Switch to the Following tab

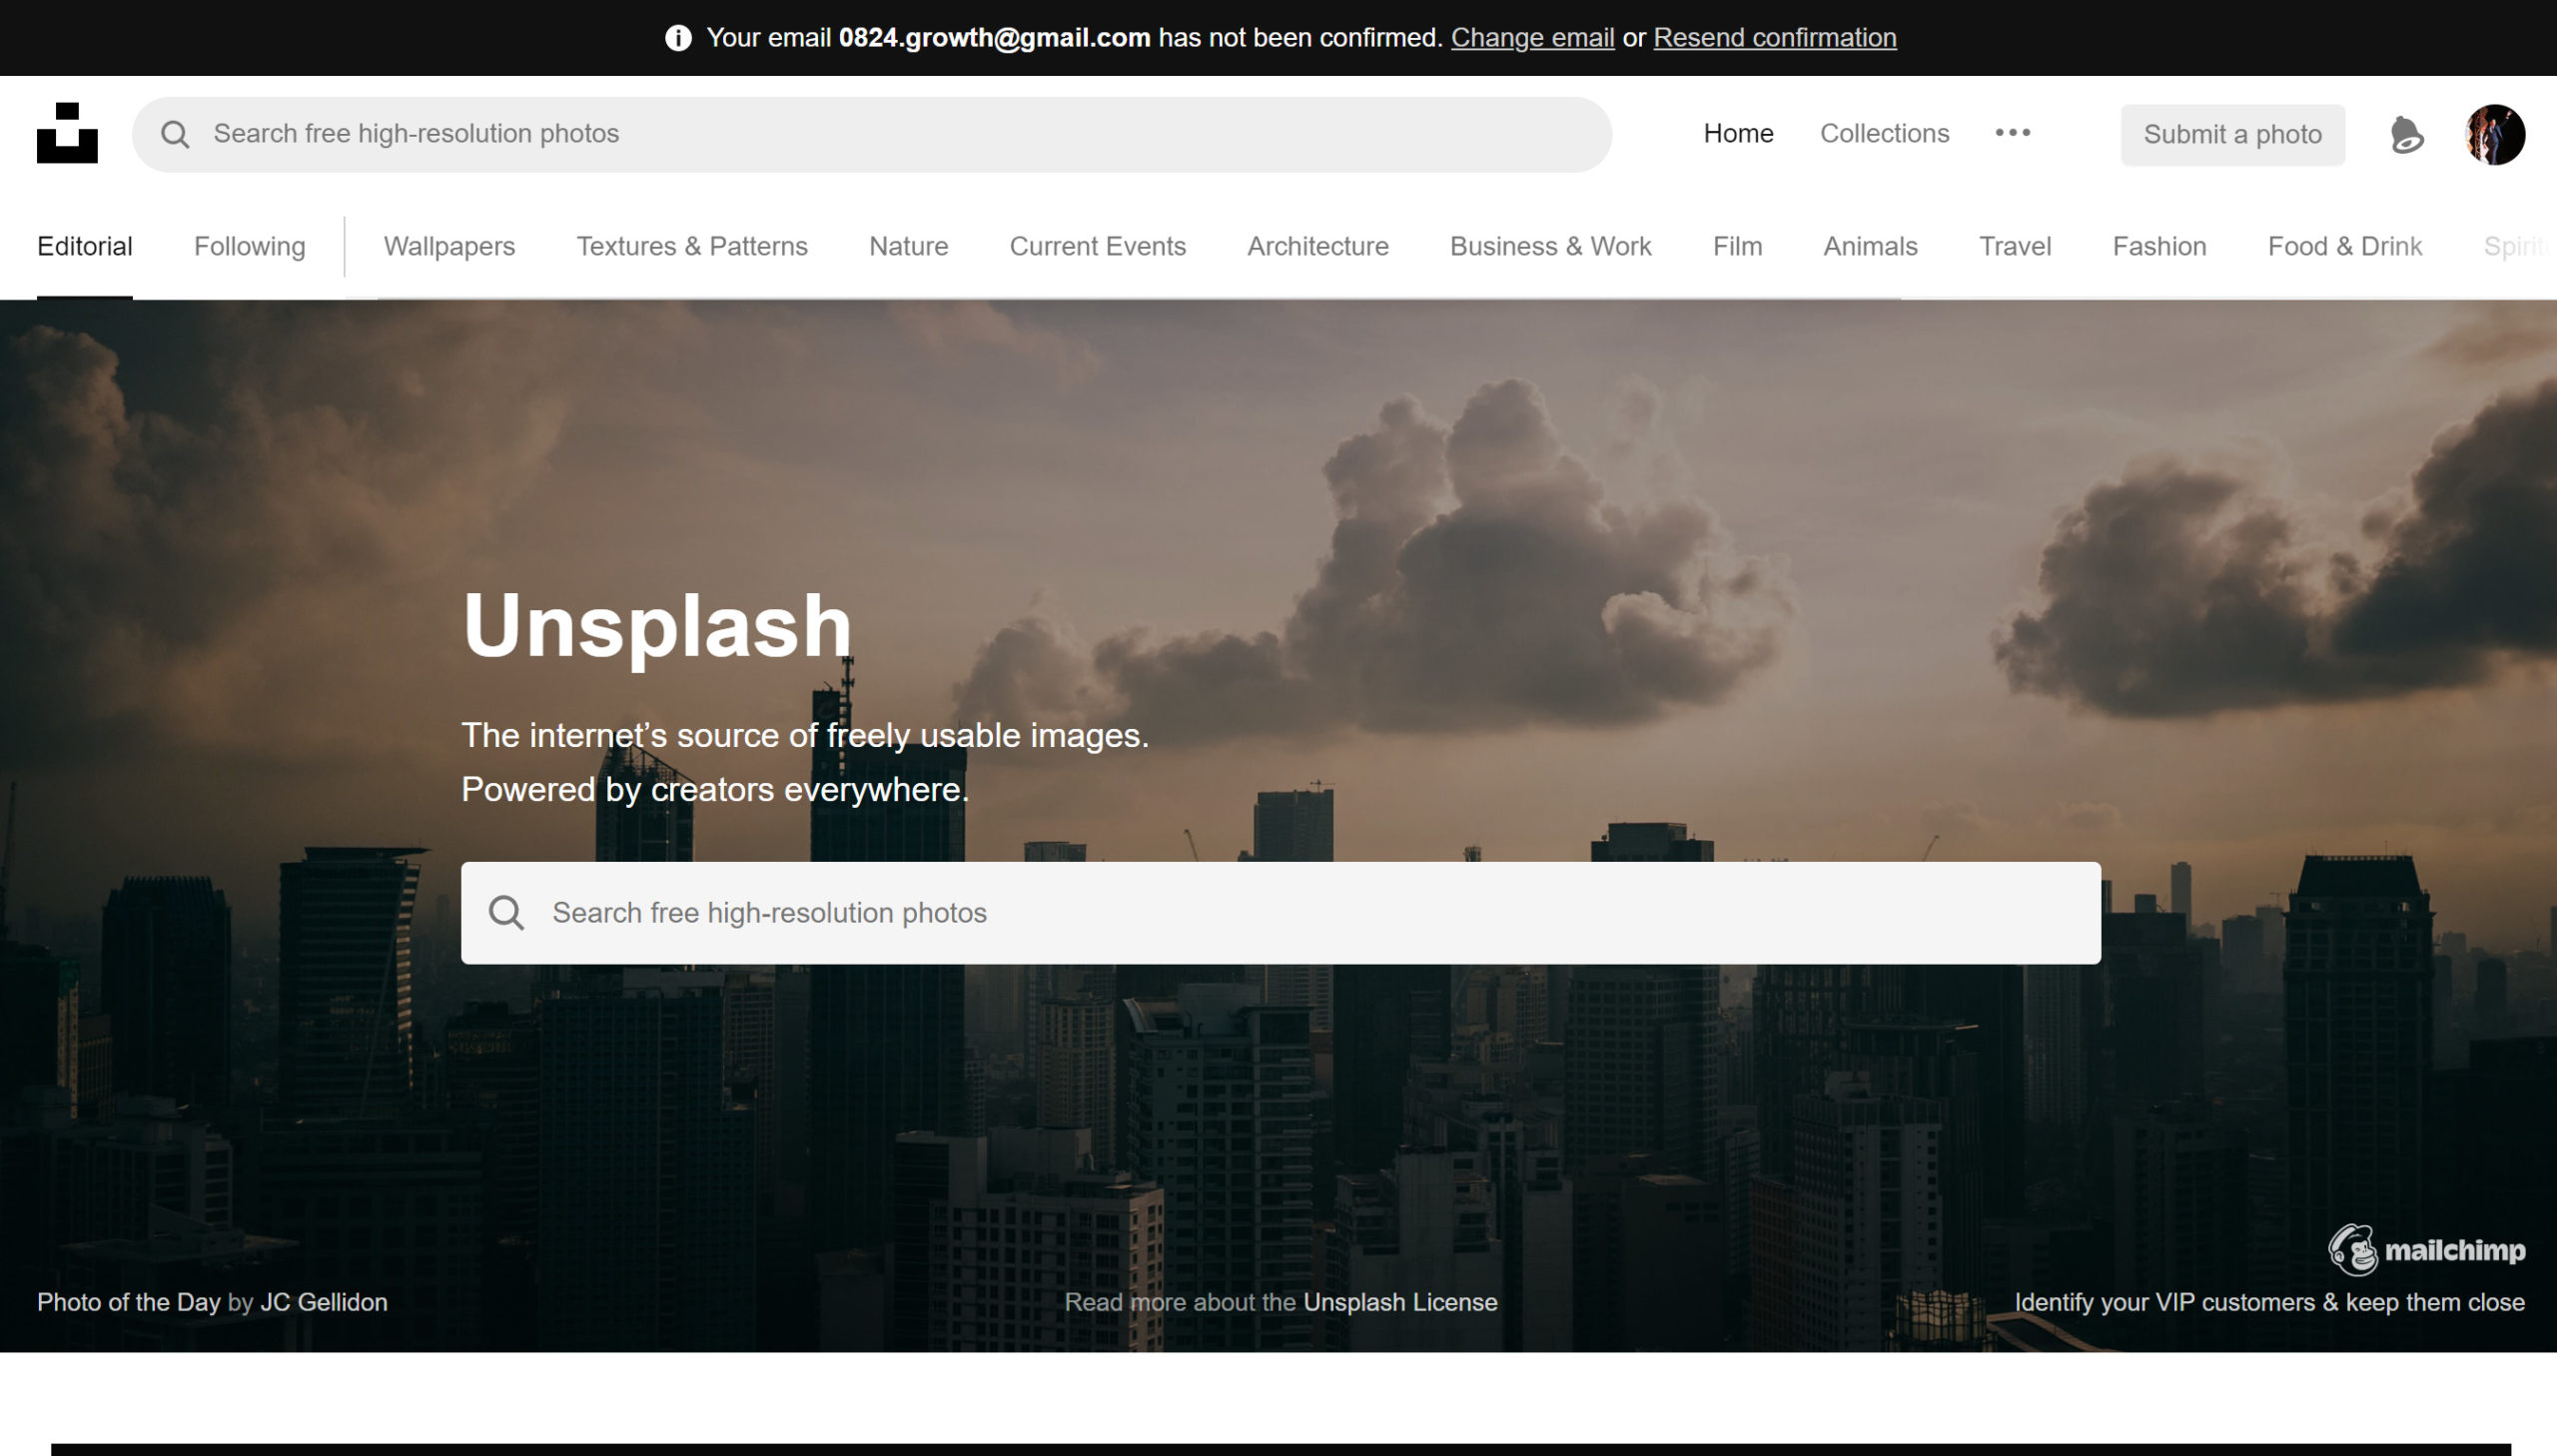pos(249,246)
